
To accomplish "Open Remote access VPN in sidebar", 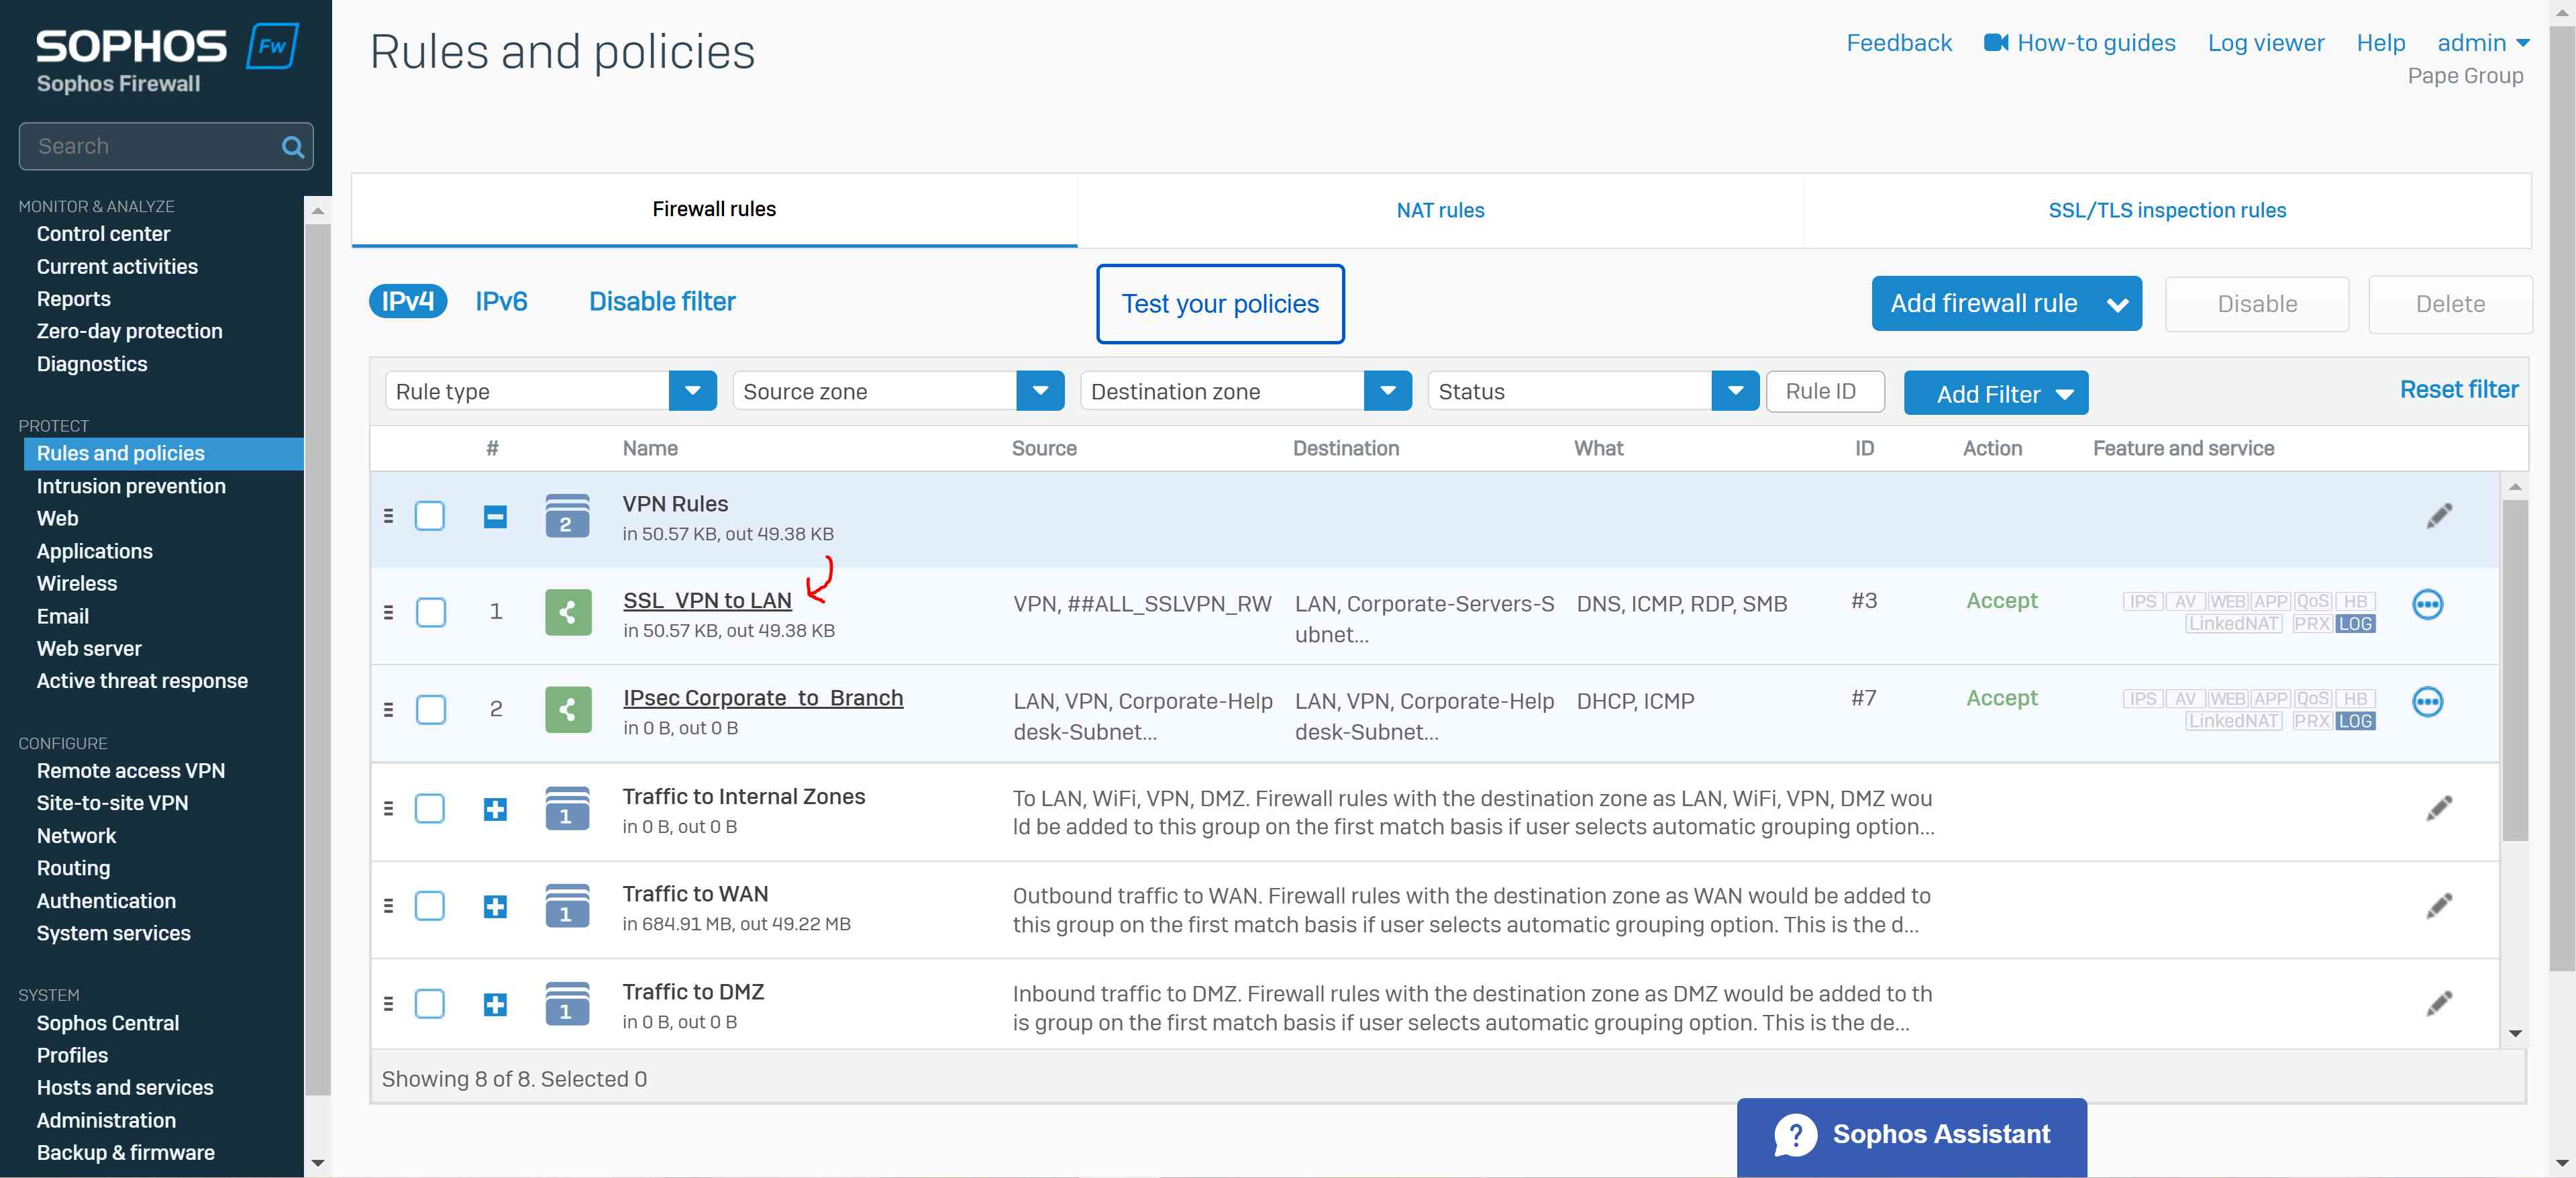I will (x=131, y=771).
